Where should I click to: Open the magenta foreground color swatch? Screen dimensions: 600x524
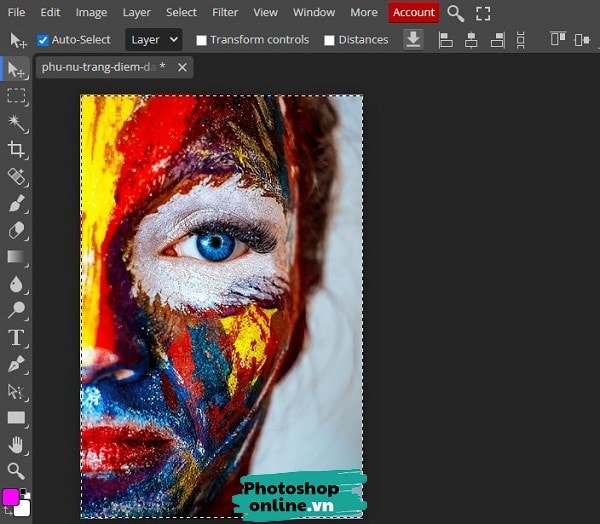point(11,497)
